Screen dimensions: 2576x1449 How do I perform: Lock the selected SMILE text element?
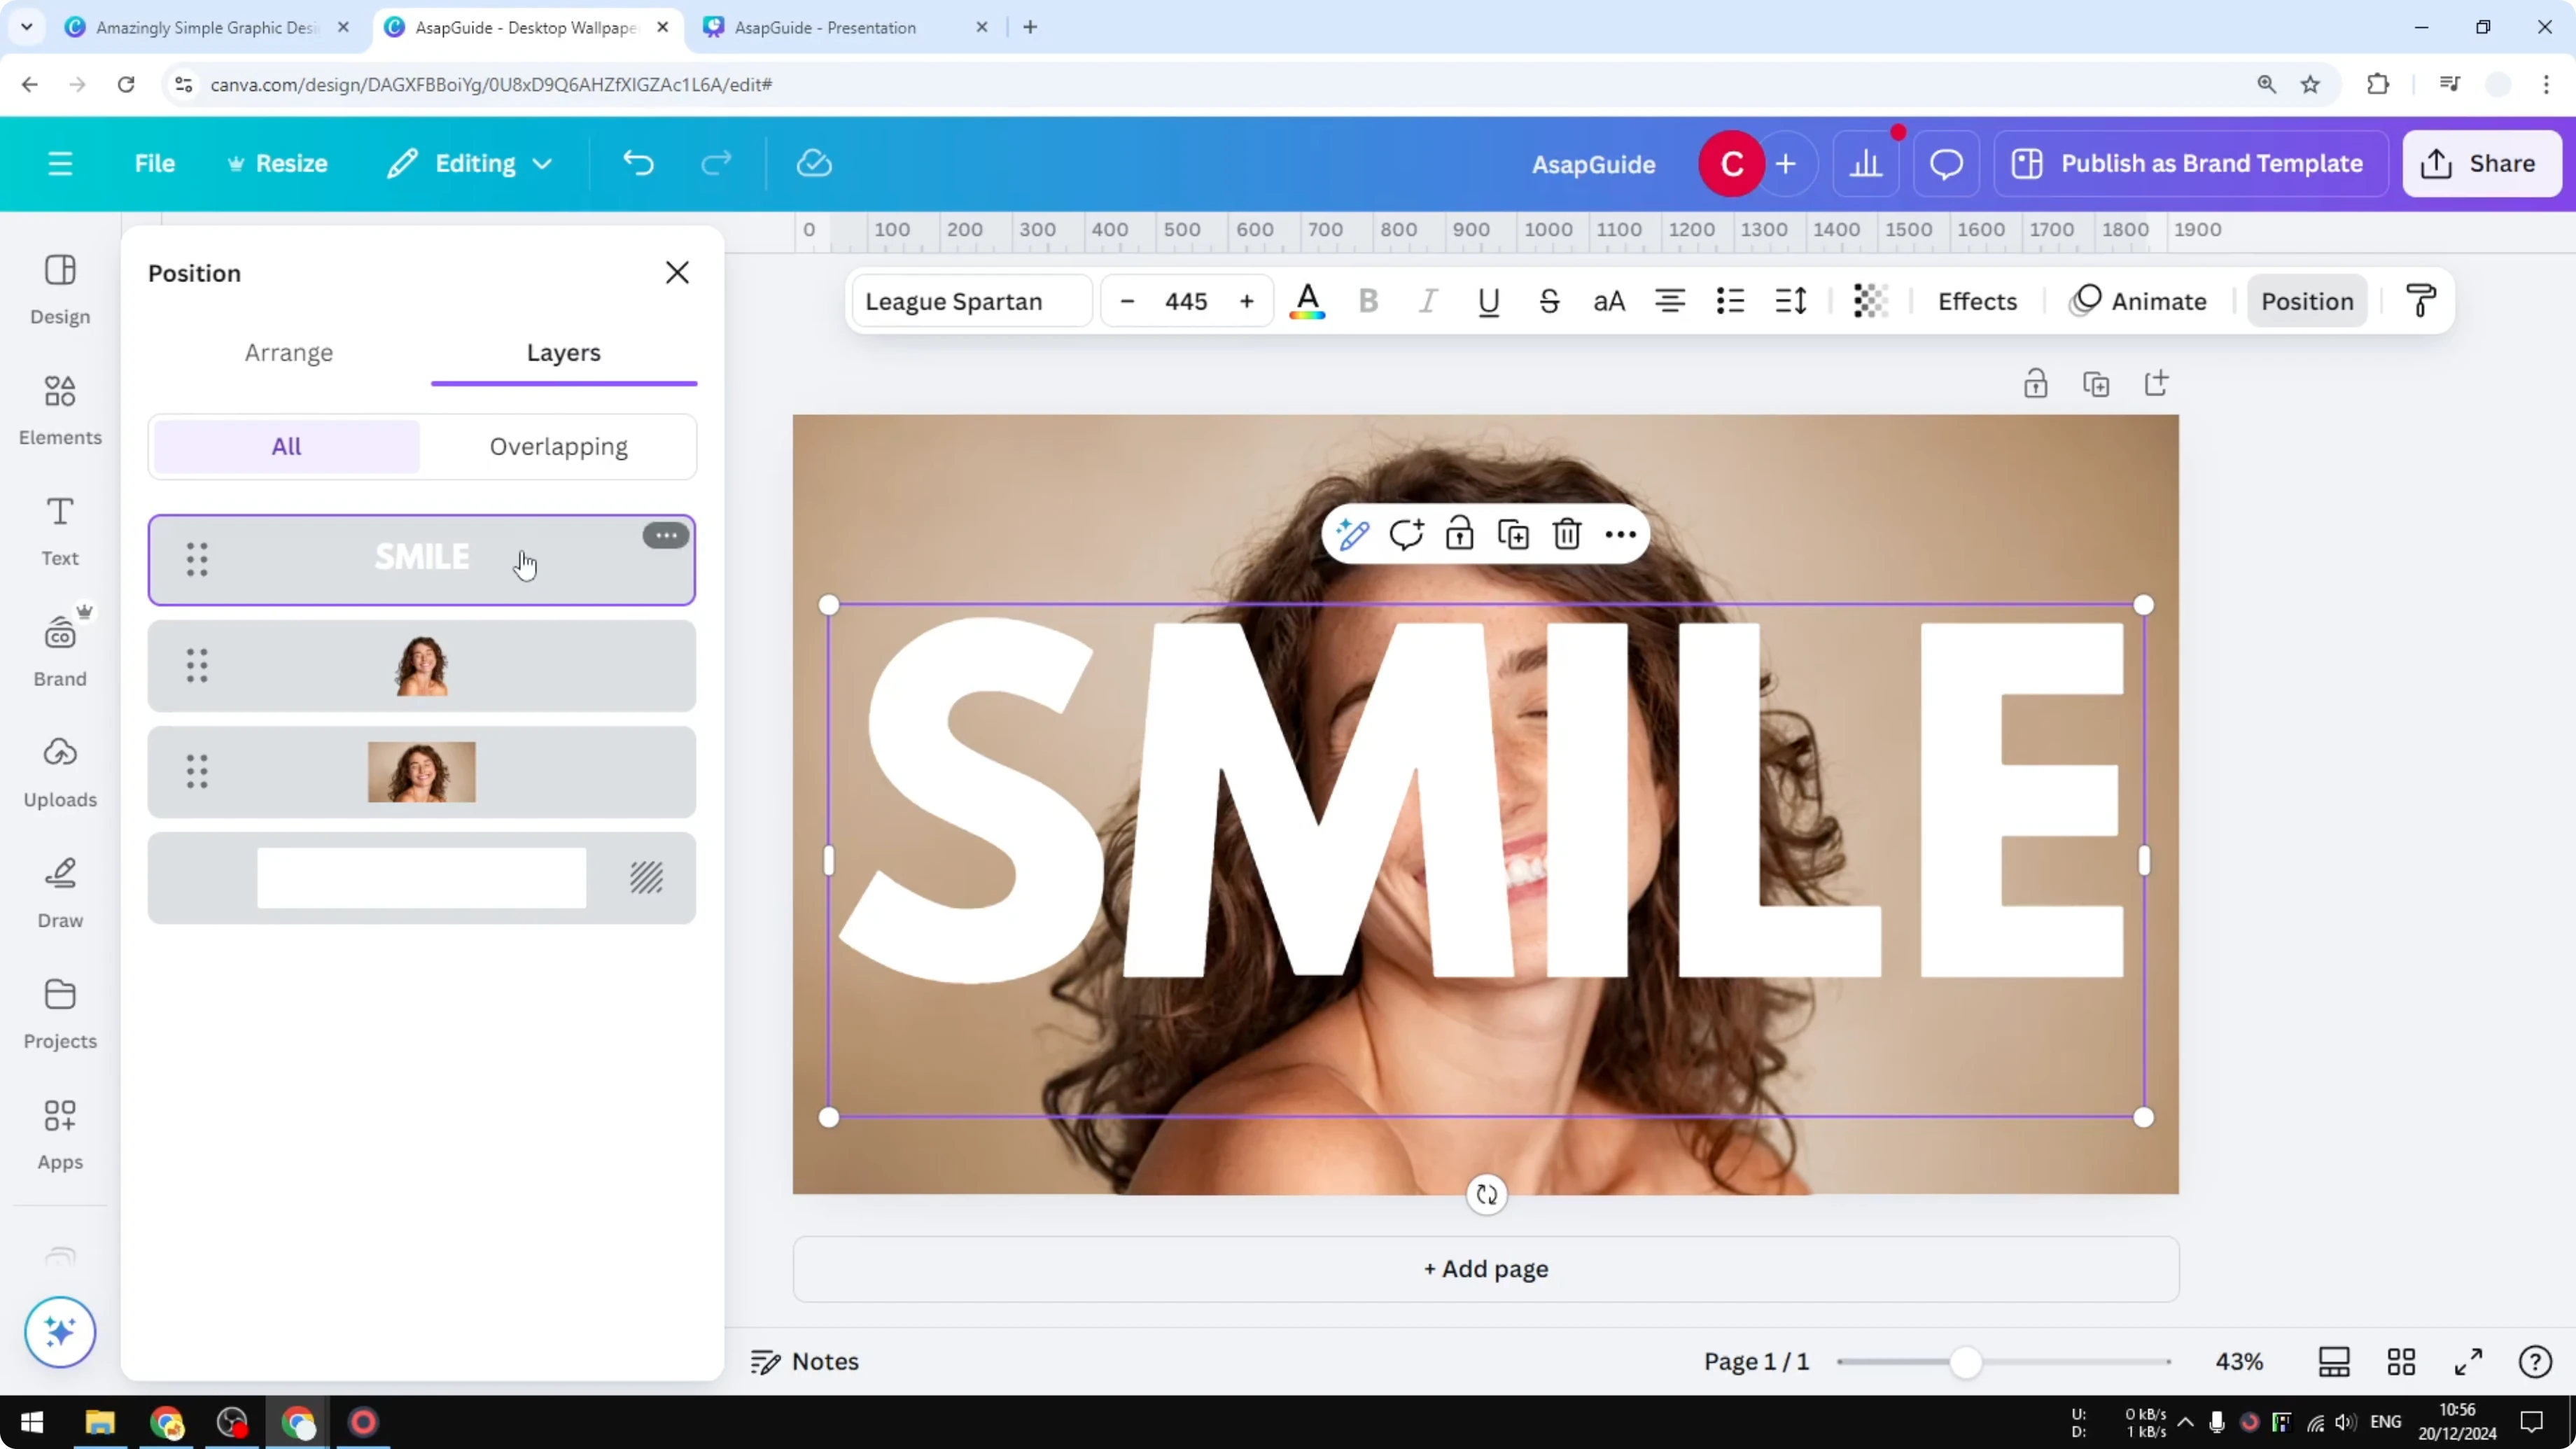[1459, 533]
